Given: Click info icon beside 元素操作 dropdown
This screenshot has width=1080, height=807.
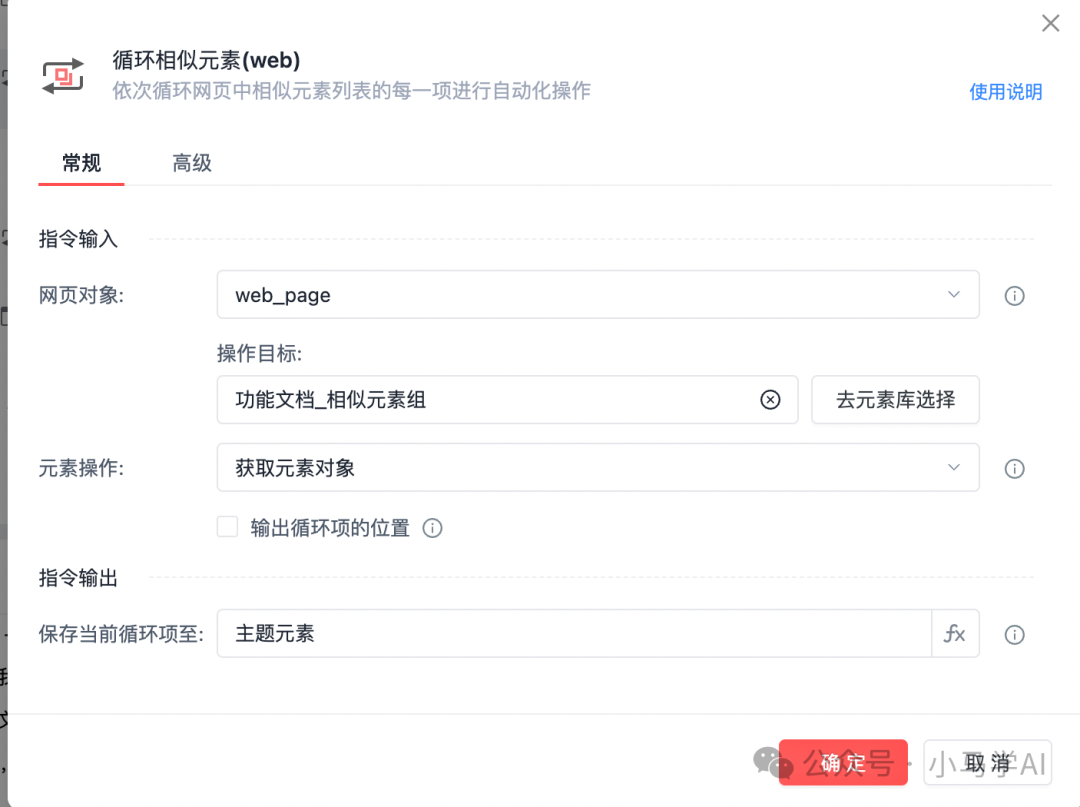Looking at the screenshot, I should (1014, 468).
